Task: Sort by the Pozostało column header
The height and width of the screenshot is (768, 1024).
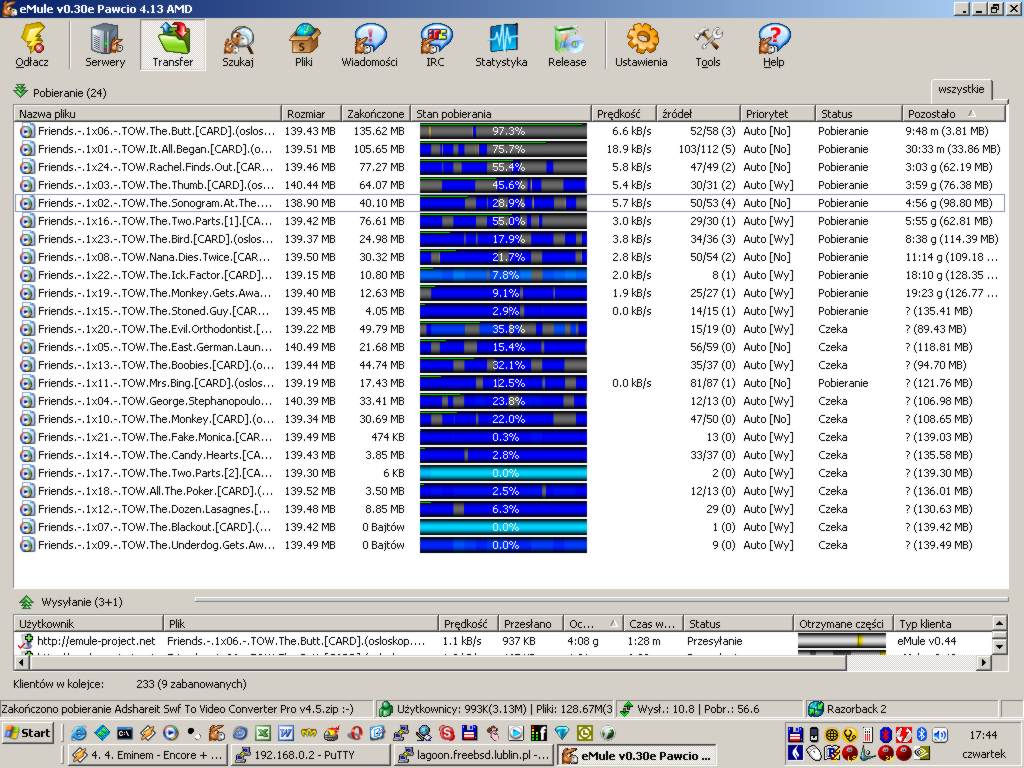Action: tap(953, 114)
